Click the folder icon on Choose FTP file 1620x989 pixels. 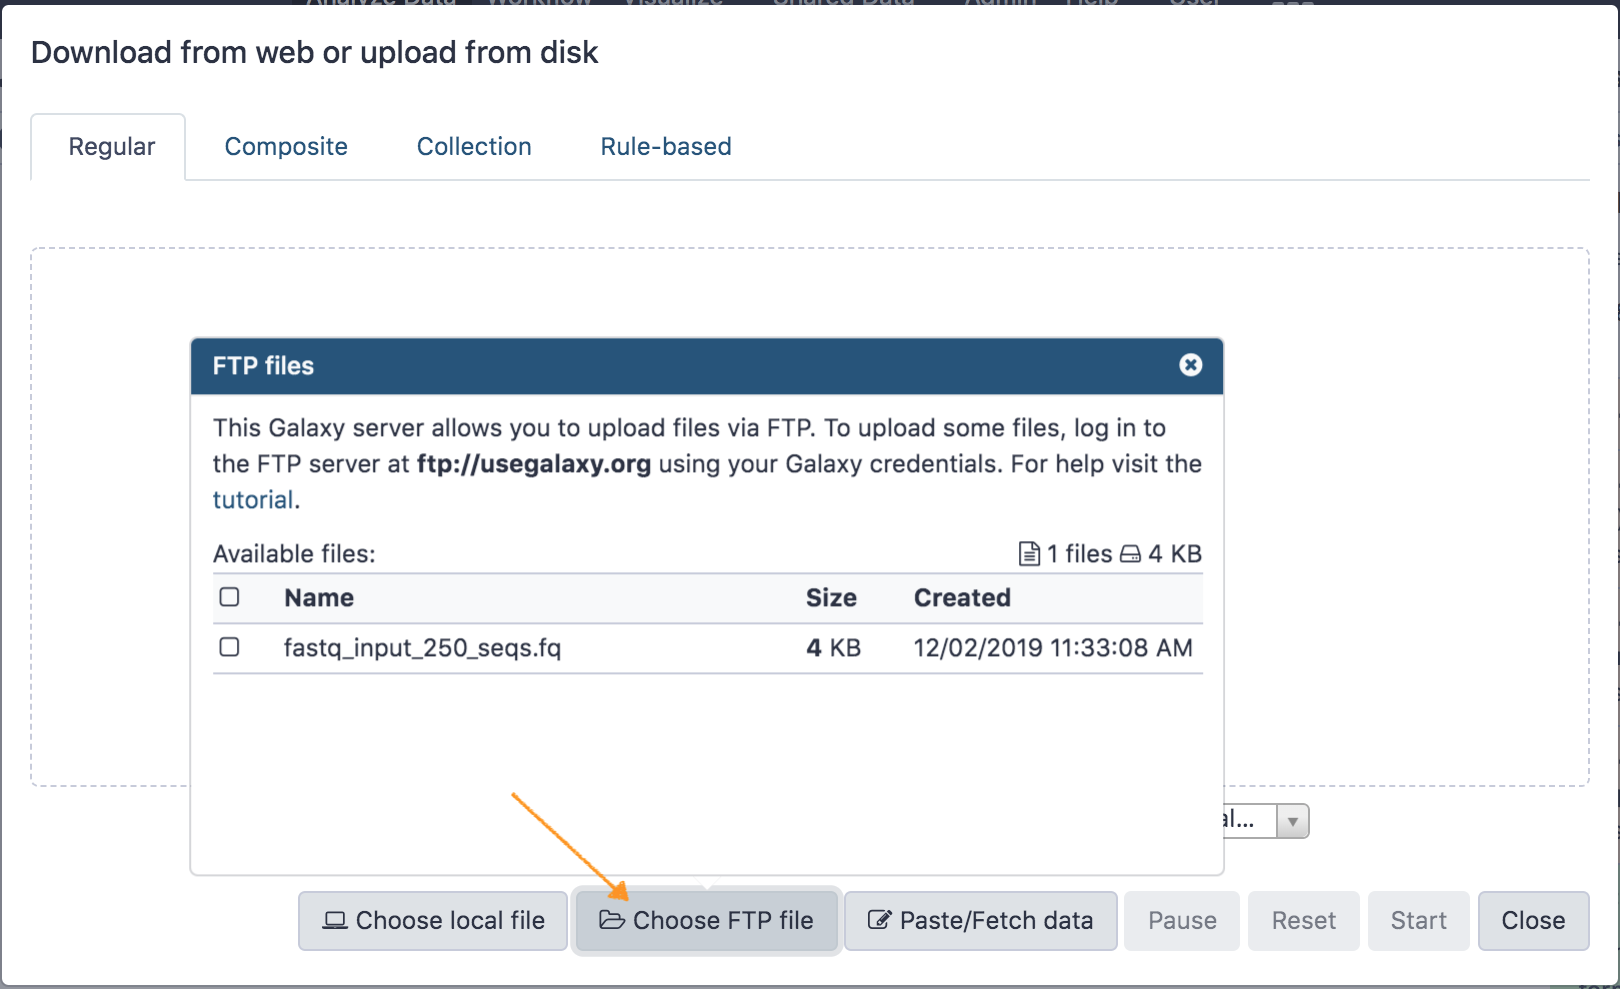tap(612, 920)
